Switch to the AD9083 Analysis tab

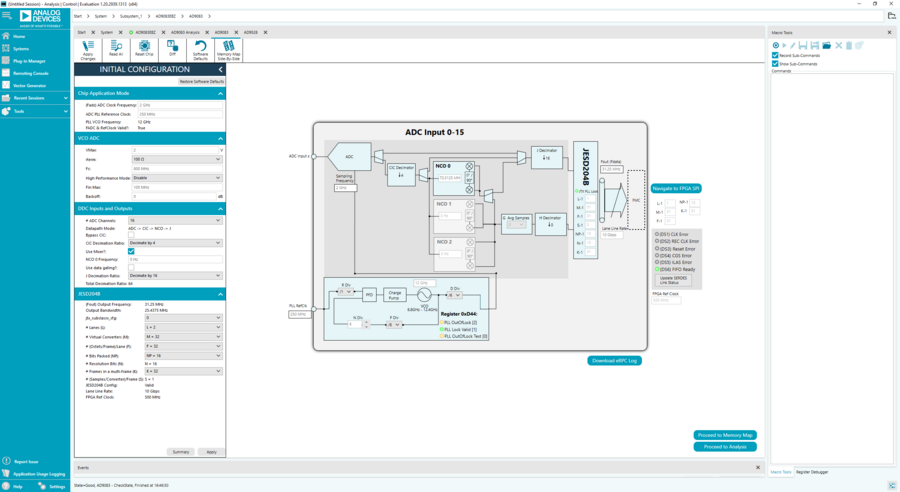185,32
